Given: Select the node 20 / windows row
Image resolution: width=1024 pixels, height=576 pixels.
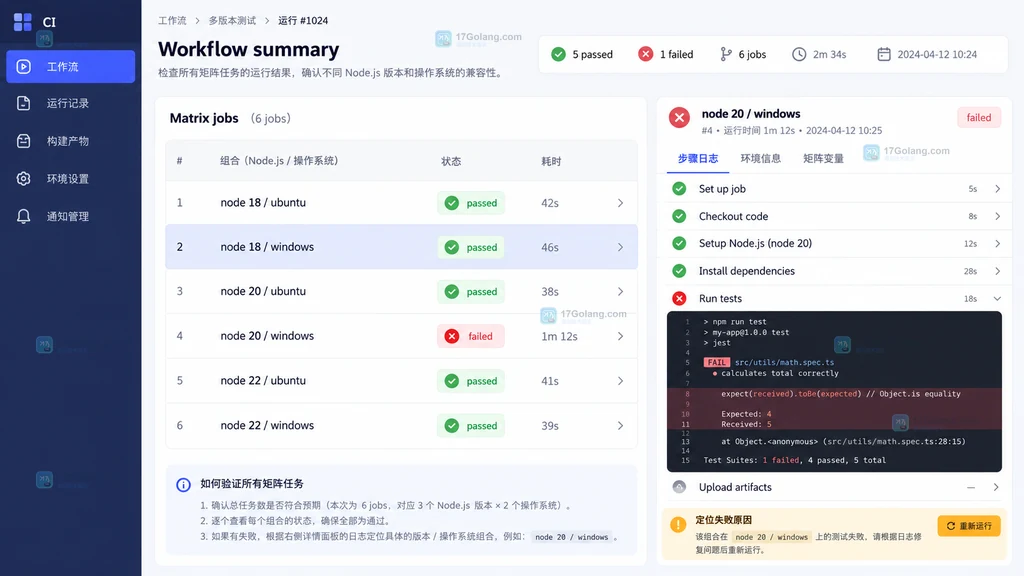Looking at the screenshot, I should coord(402,336).
